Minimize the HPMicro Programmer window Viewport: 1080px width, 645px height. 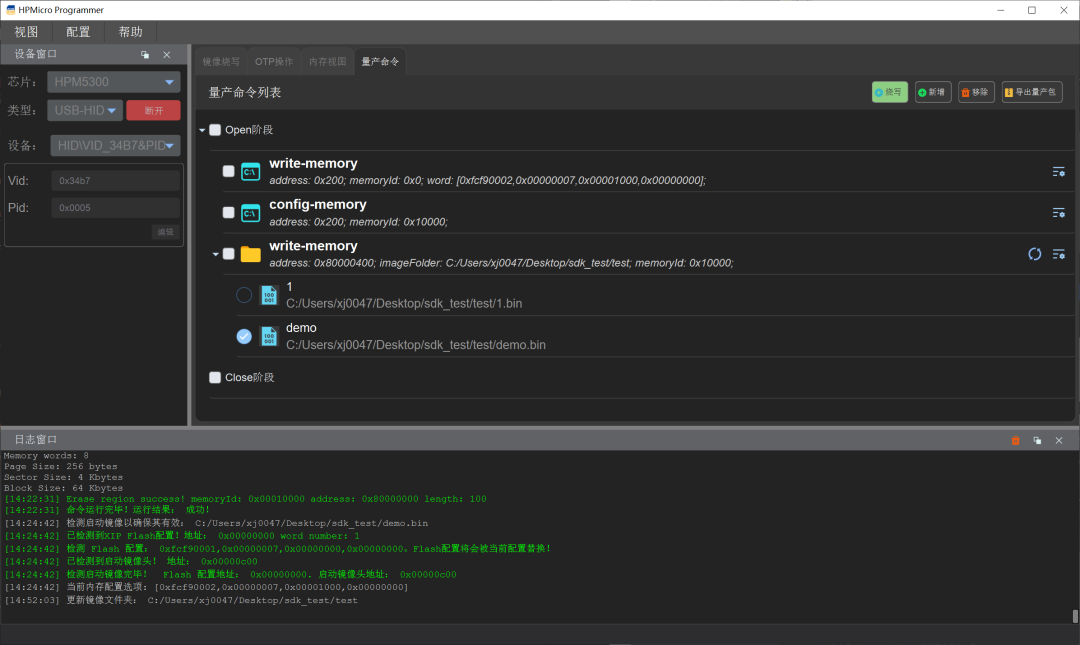[1001, 10]
